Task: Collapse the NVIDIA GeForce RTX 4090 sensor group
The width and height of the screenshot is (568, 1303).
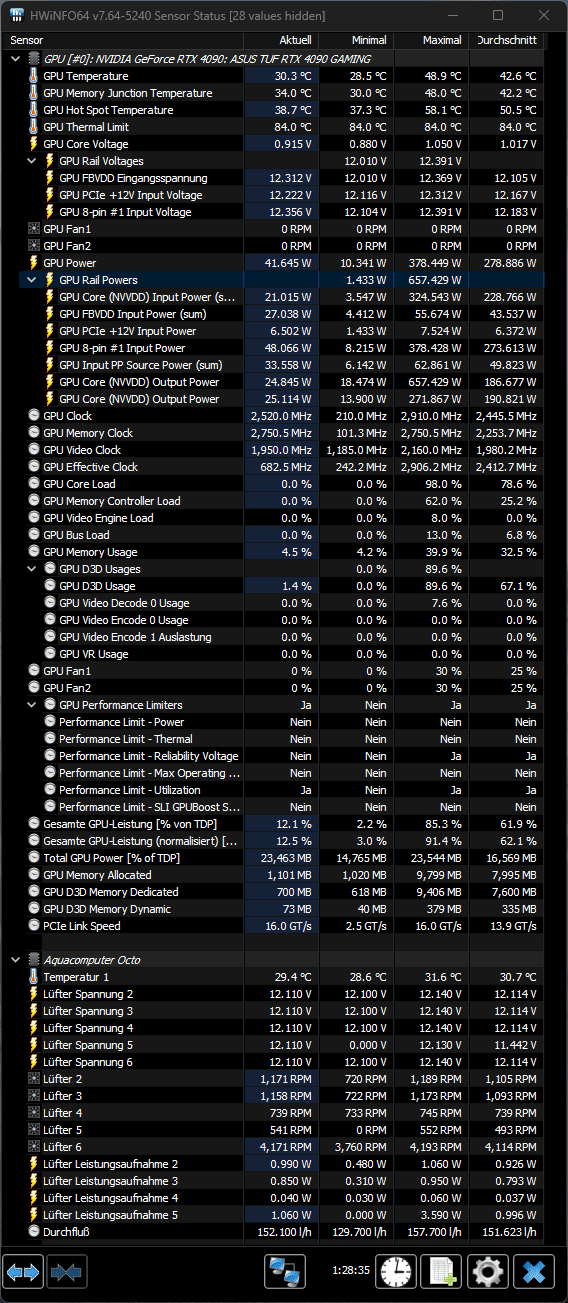Action: [16, 59]
